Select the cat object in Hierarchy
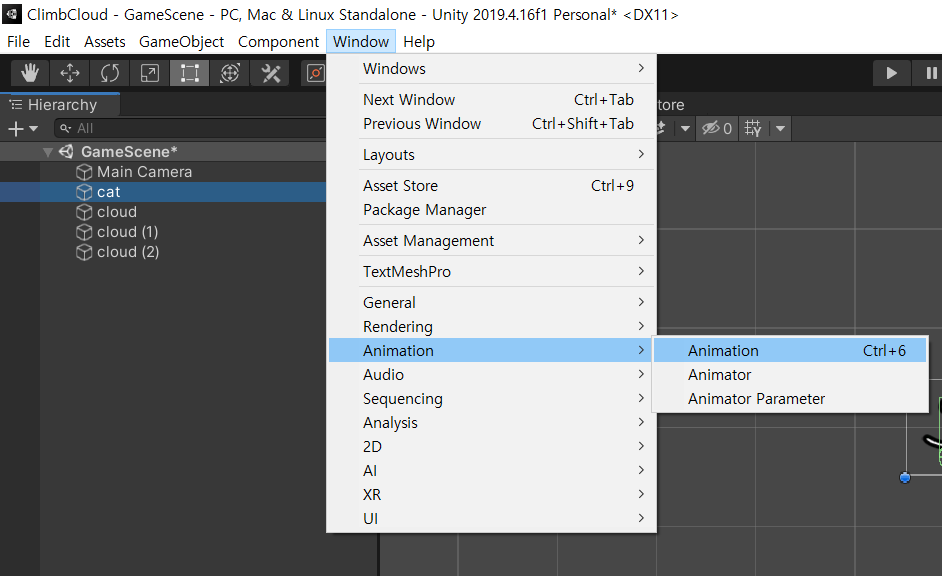 [108, 192]
